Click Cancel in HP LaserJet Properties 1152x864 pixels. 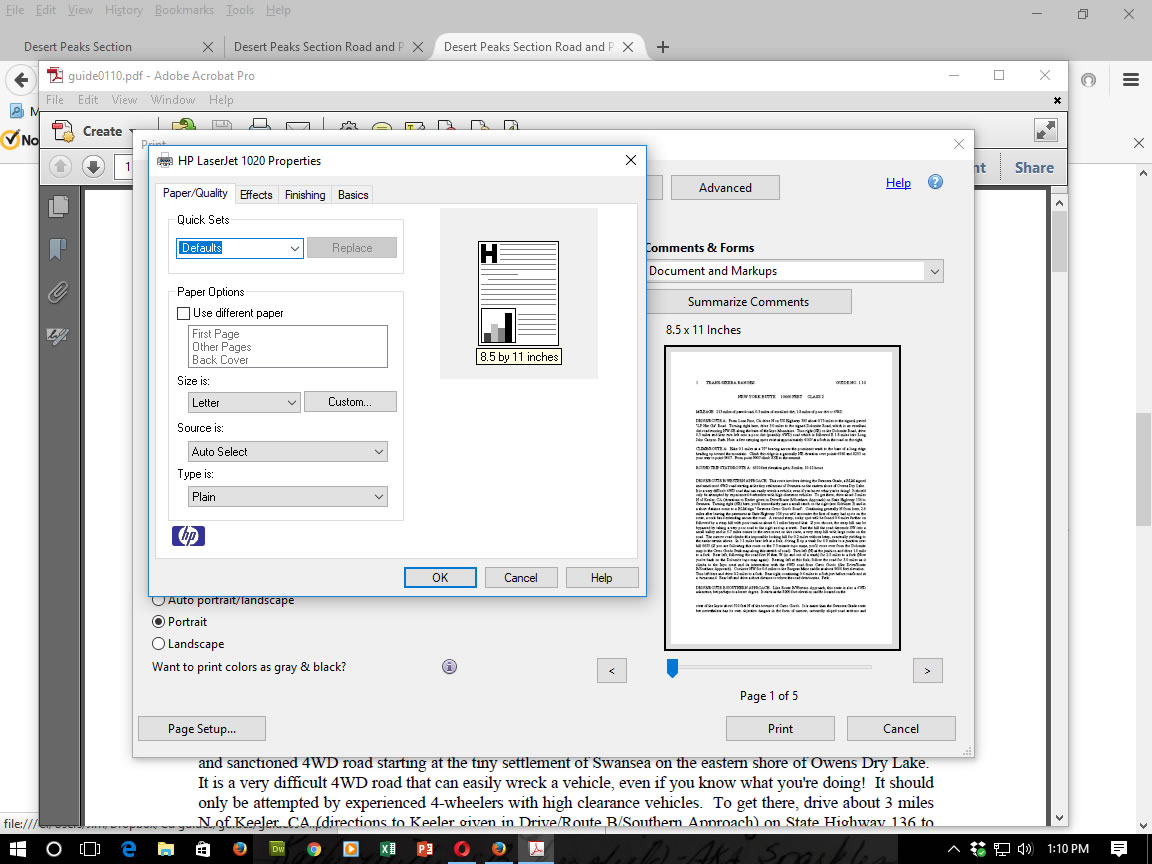(521, 577)
